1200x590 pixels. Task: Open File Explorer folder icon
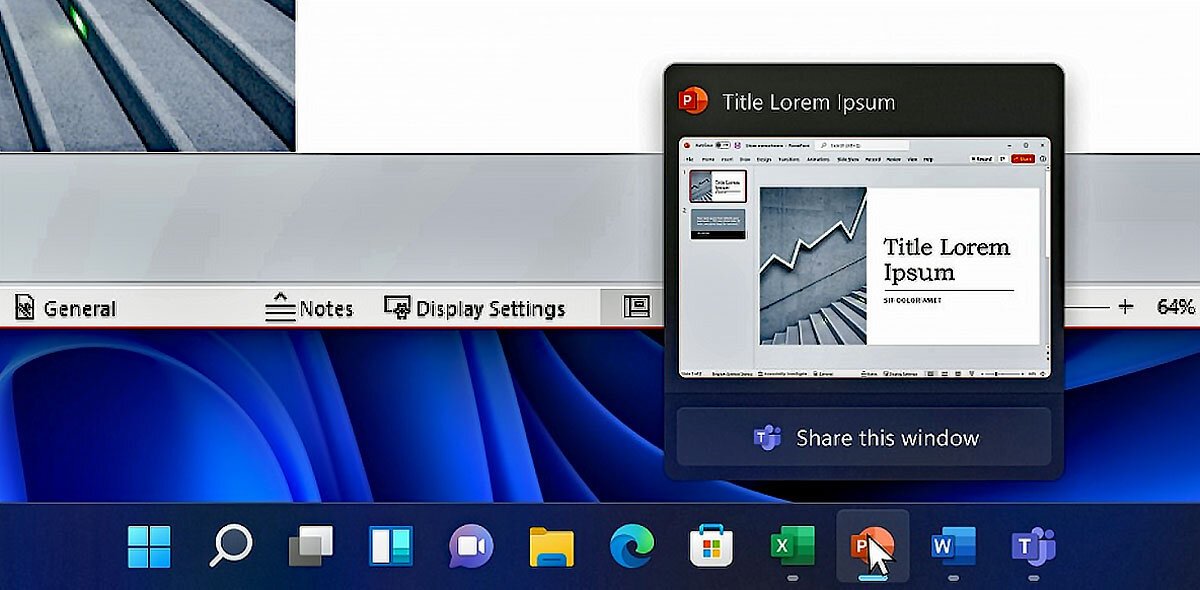pyautogui.click(x=551, y=547)
